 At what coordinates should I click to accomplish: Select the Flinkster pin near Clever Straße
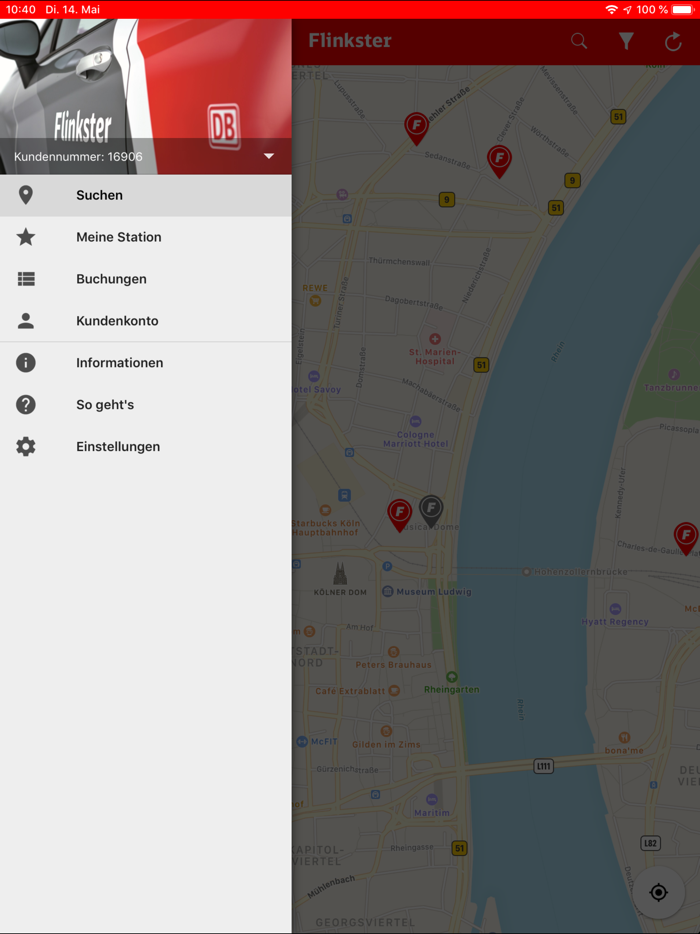click(499, 161)
